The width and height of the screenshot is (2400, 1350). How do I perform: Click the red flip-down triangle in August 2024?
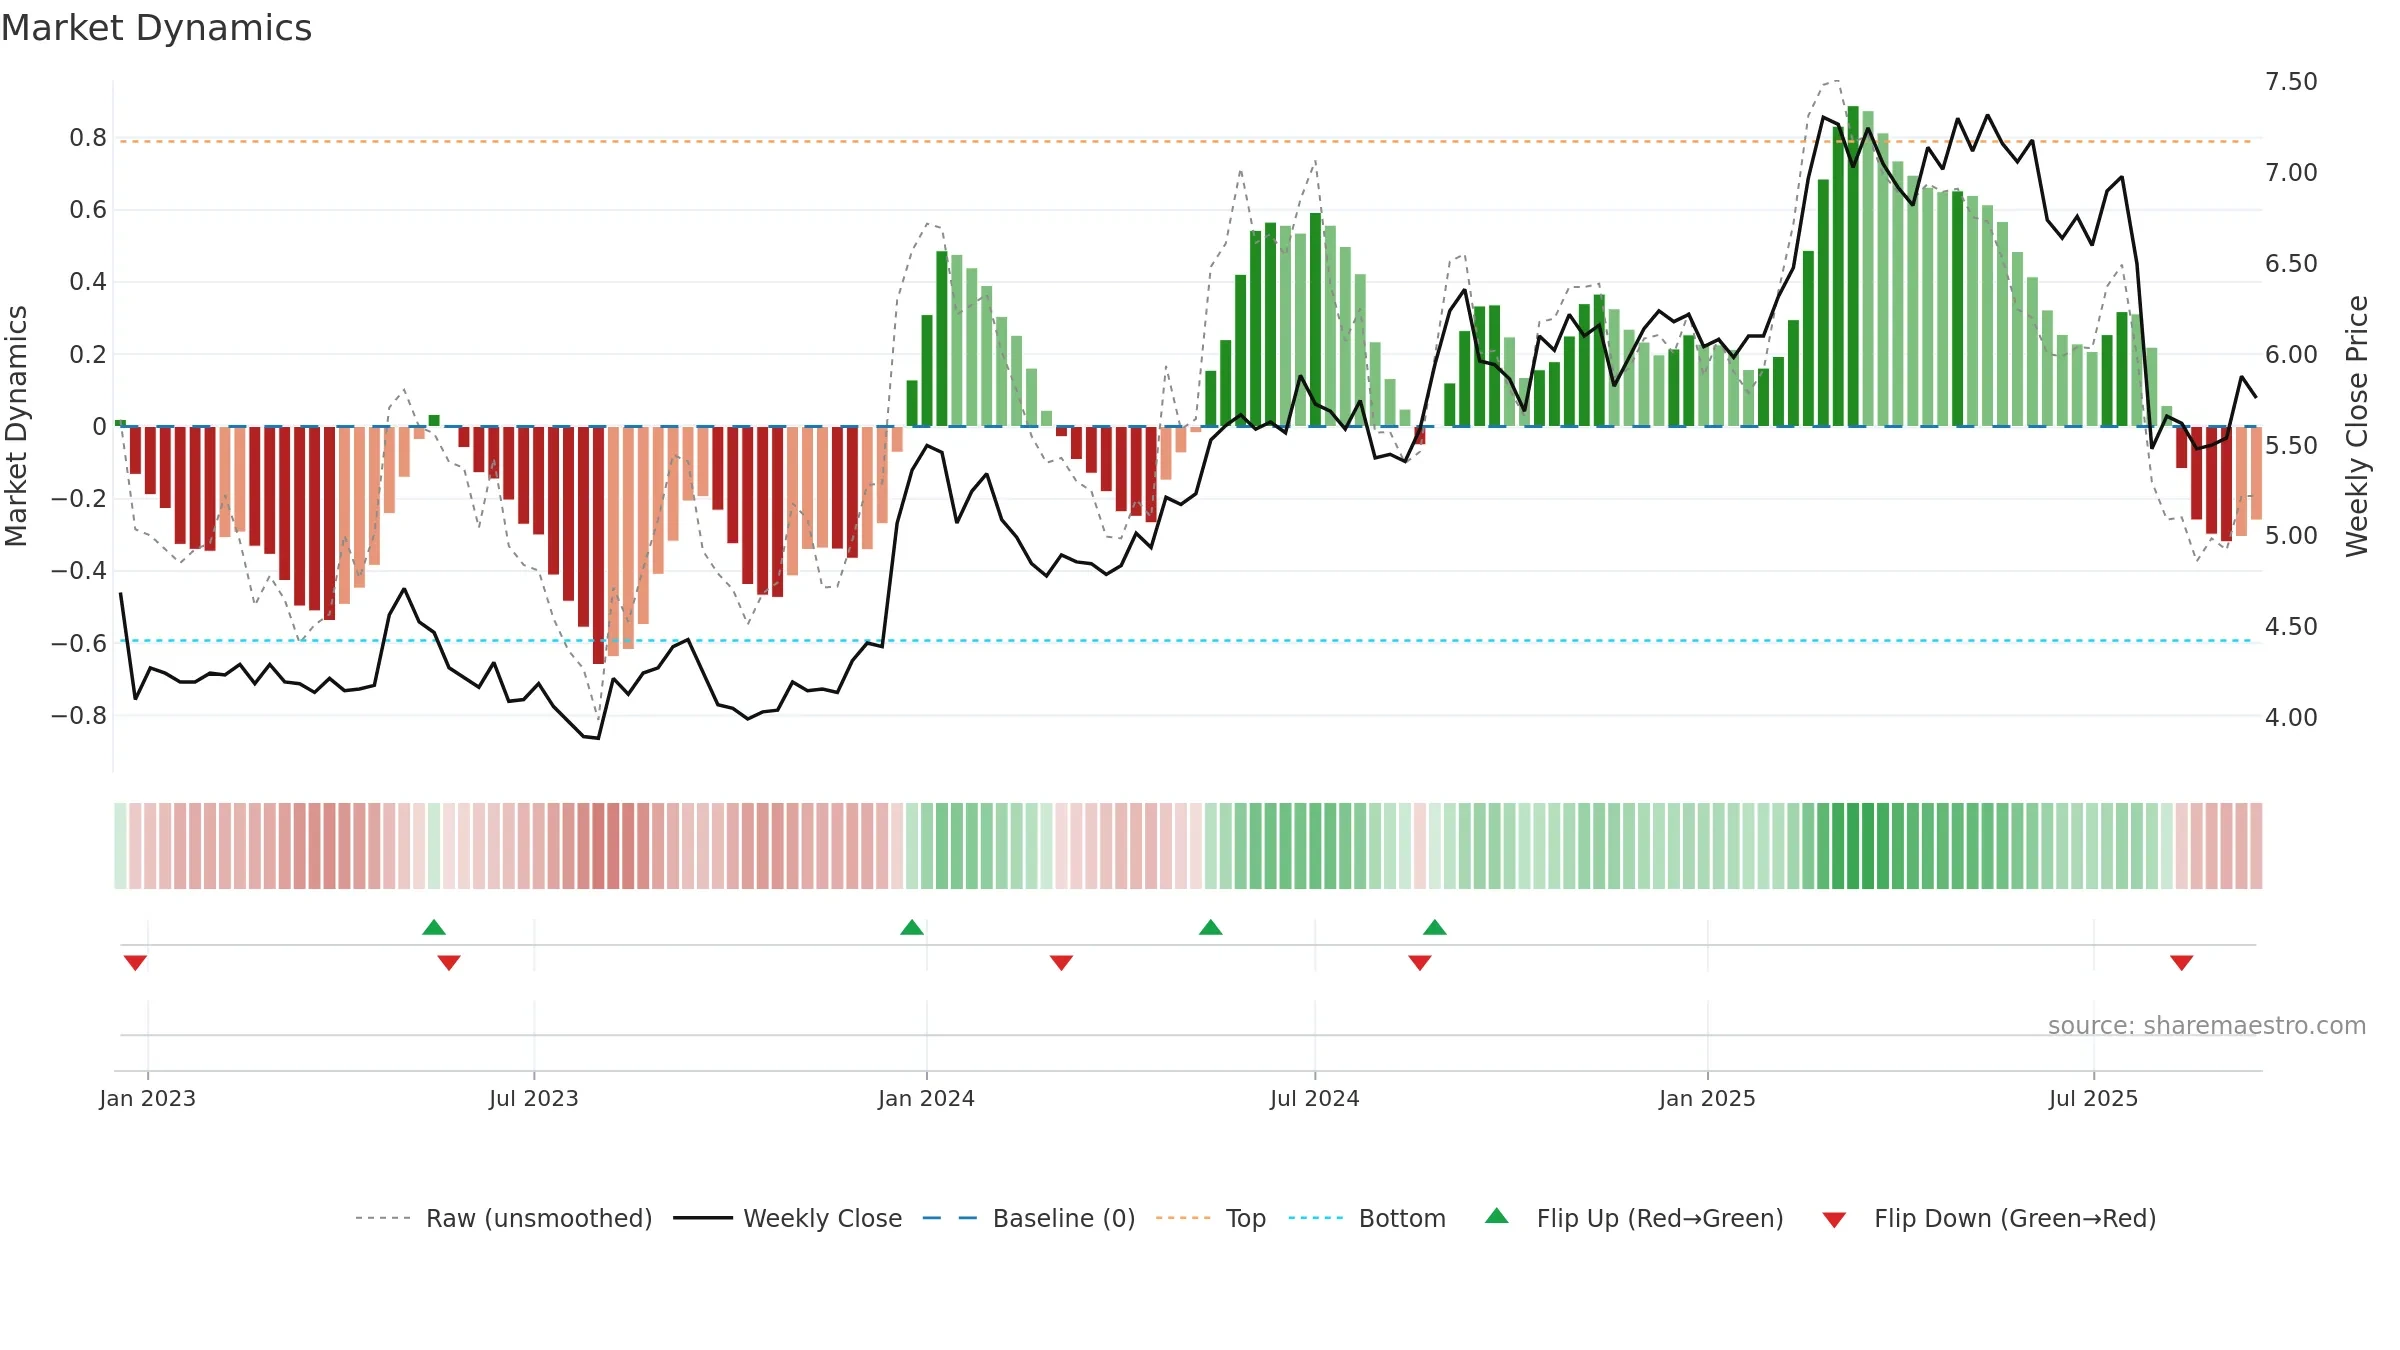pos(1420,962)
